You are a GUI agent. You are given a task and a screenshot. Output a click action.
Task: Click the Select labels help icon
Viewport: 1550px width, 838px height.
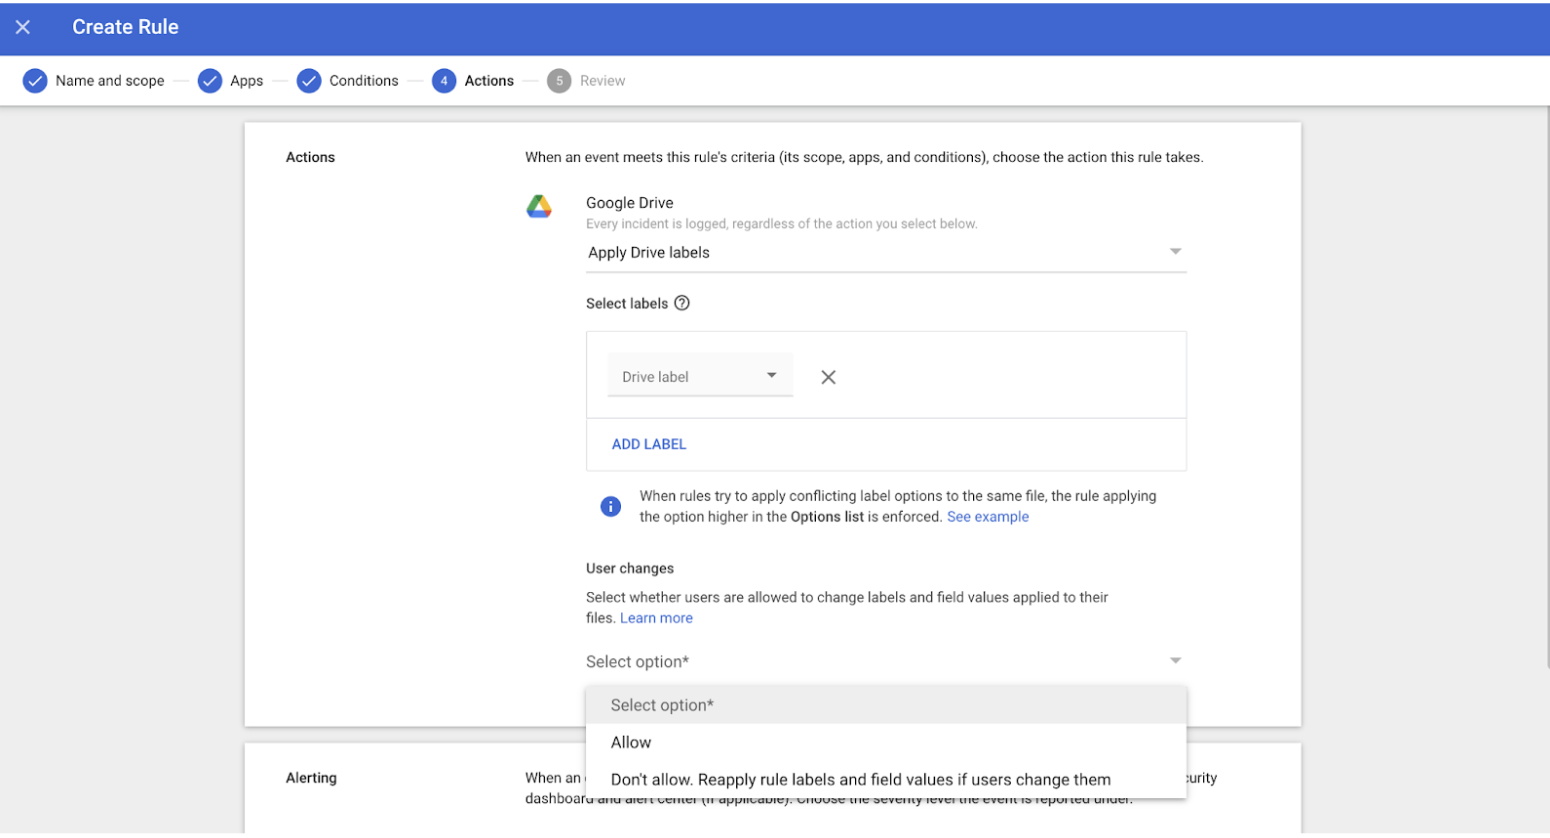pos(682,303)
